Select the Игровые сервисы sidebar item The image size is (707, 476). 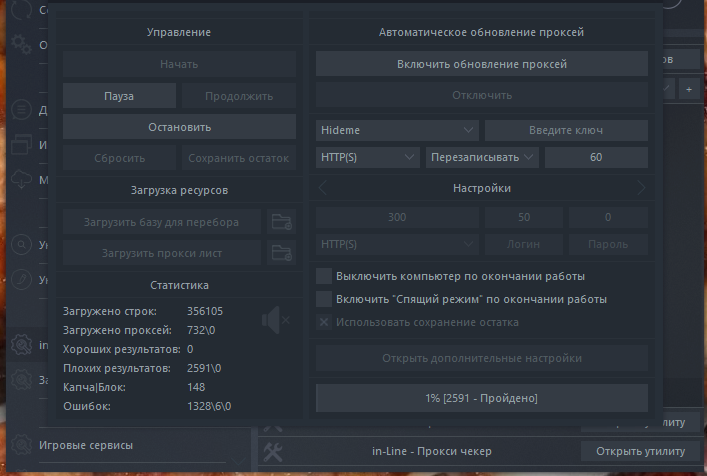pos(86,445)
